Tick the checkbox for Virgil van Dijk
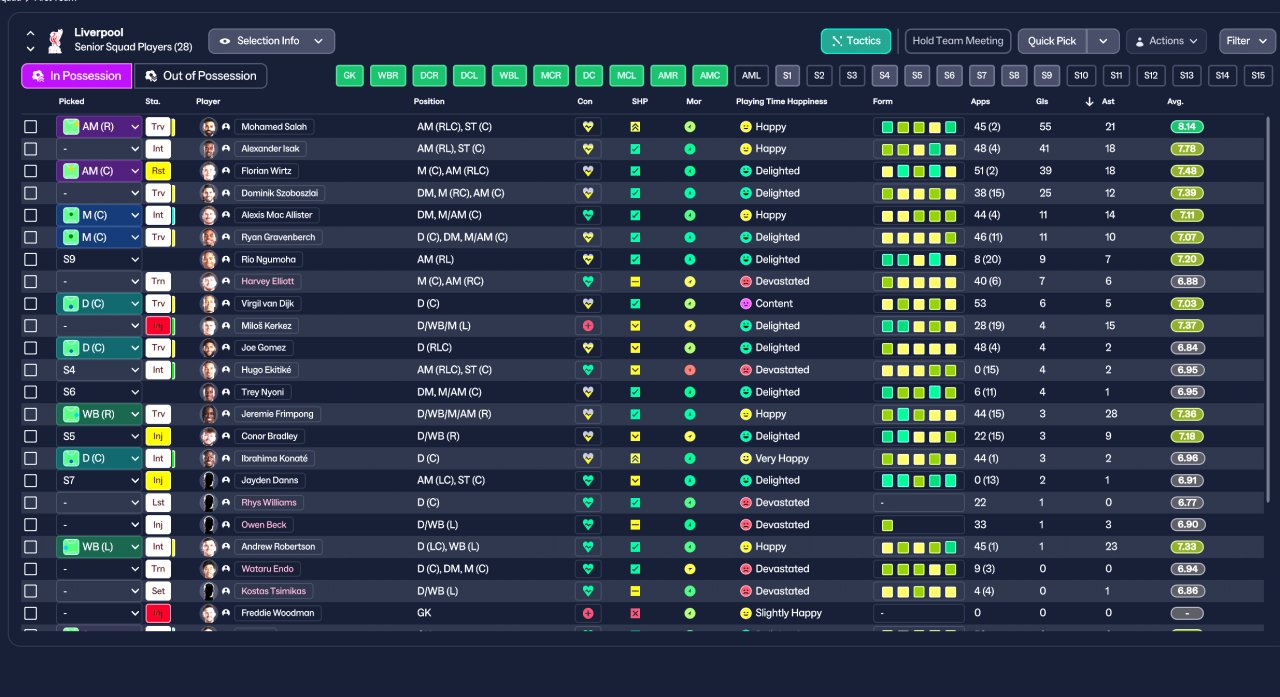Viewport: 1280px width, 697px height. [x=31, y=304]
